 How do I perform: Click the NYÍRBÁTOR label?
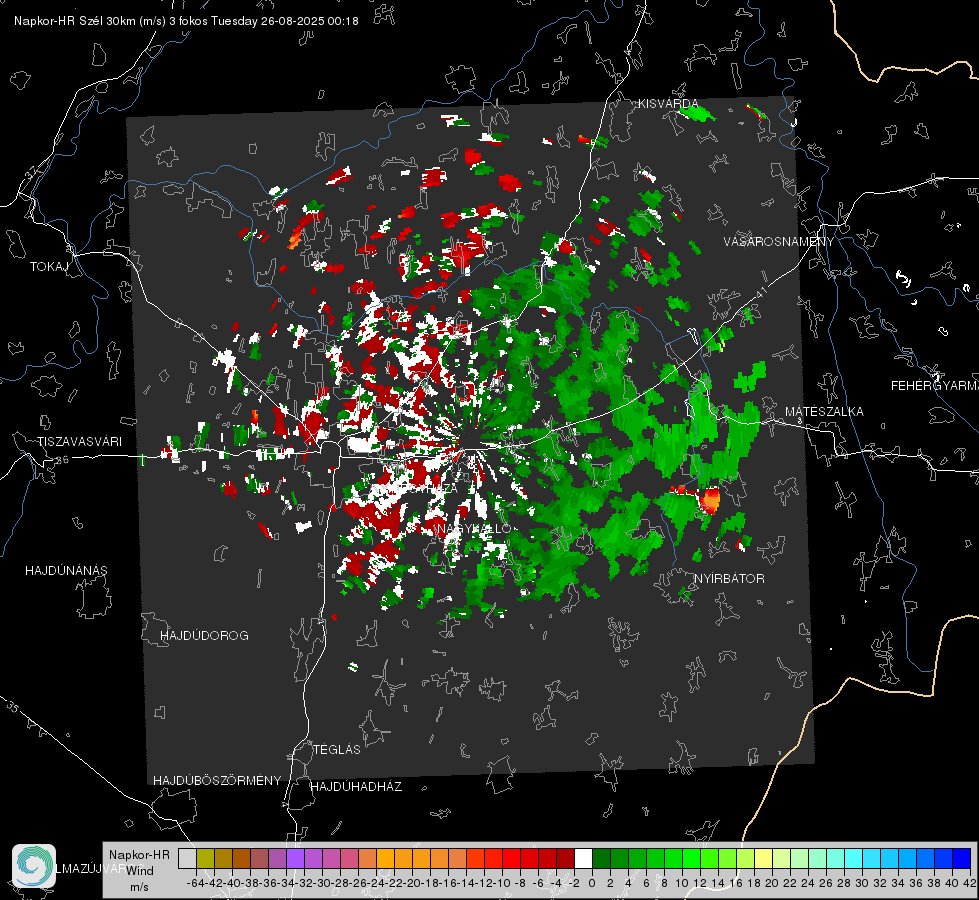pos(729,579)
